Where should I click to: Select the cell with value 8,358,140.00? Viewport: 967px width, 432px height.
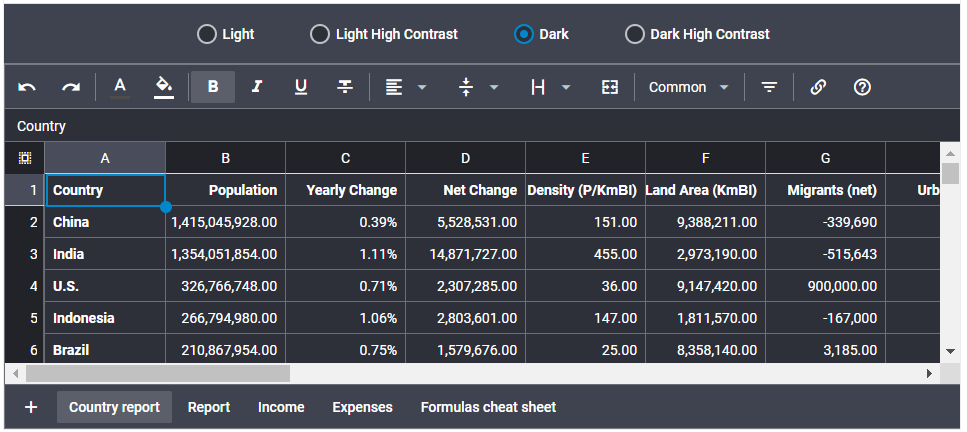click(706, 349)
